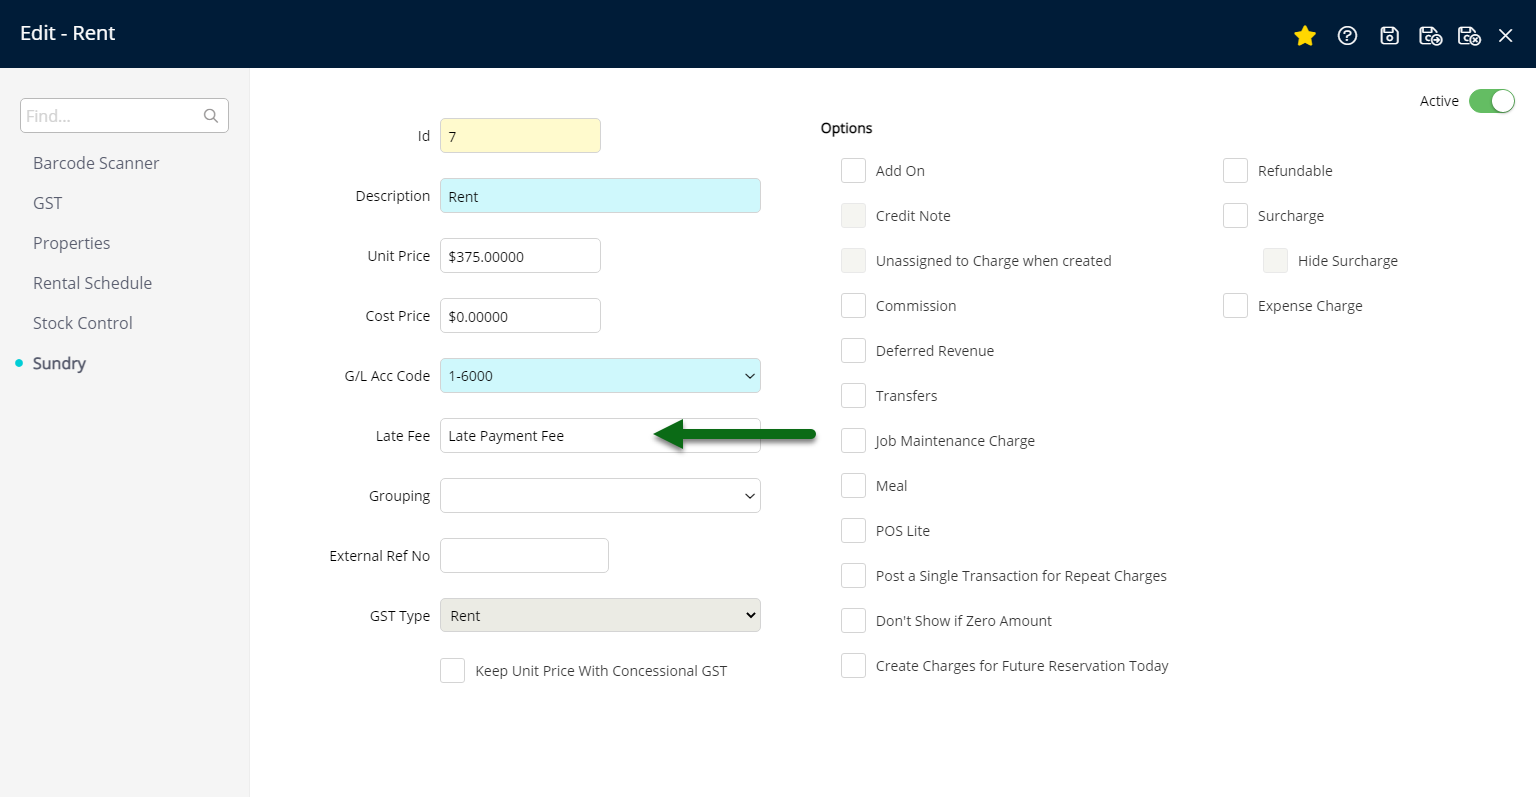Enable the POS Lite checkbox
This screenshot has height=797, width=1536.
coord(853,531)
